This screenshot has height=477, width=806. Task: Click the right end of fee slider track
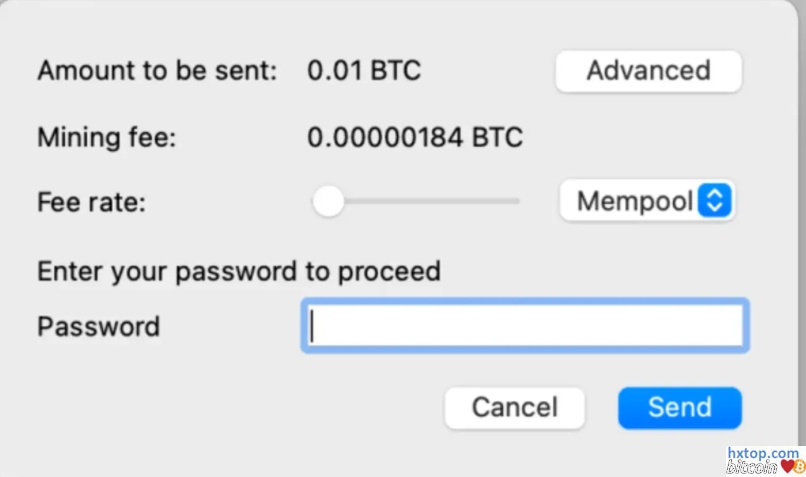click(x=515, y=202)
